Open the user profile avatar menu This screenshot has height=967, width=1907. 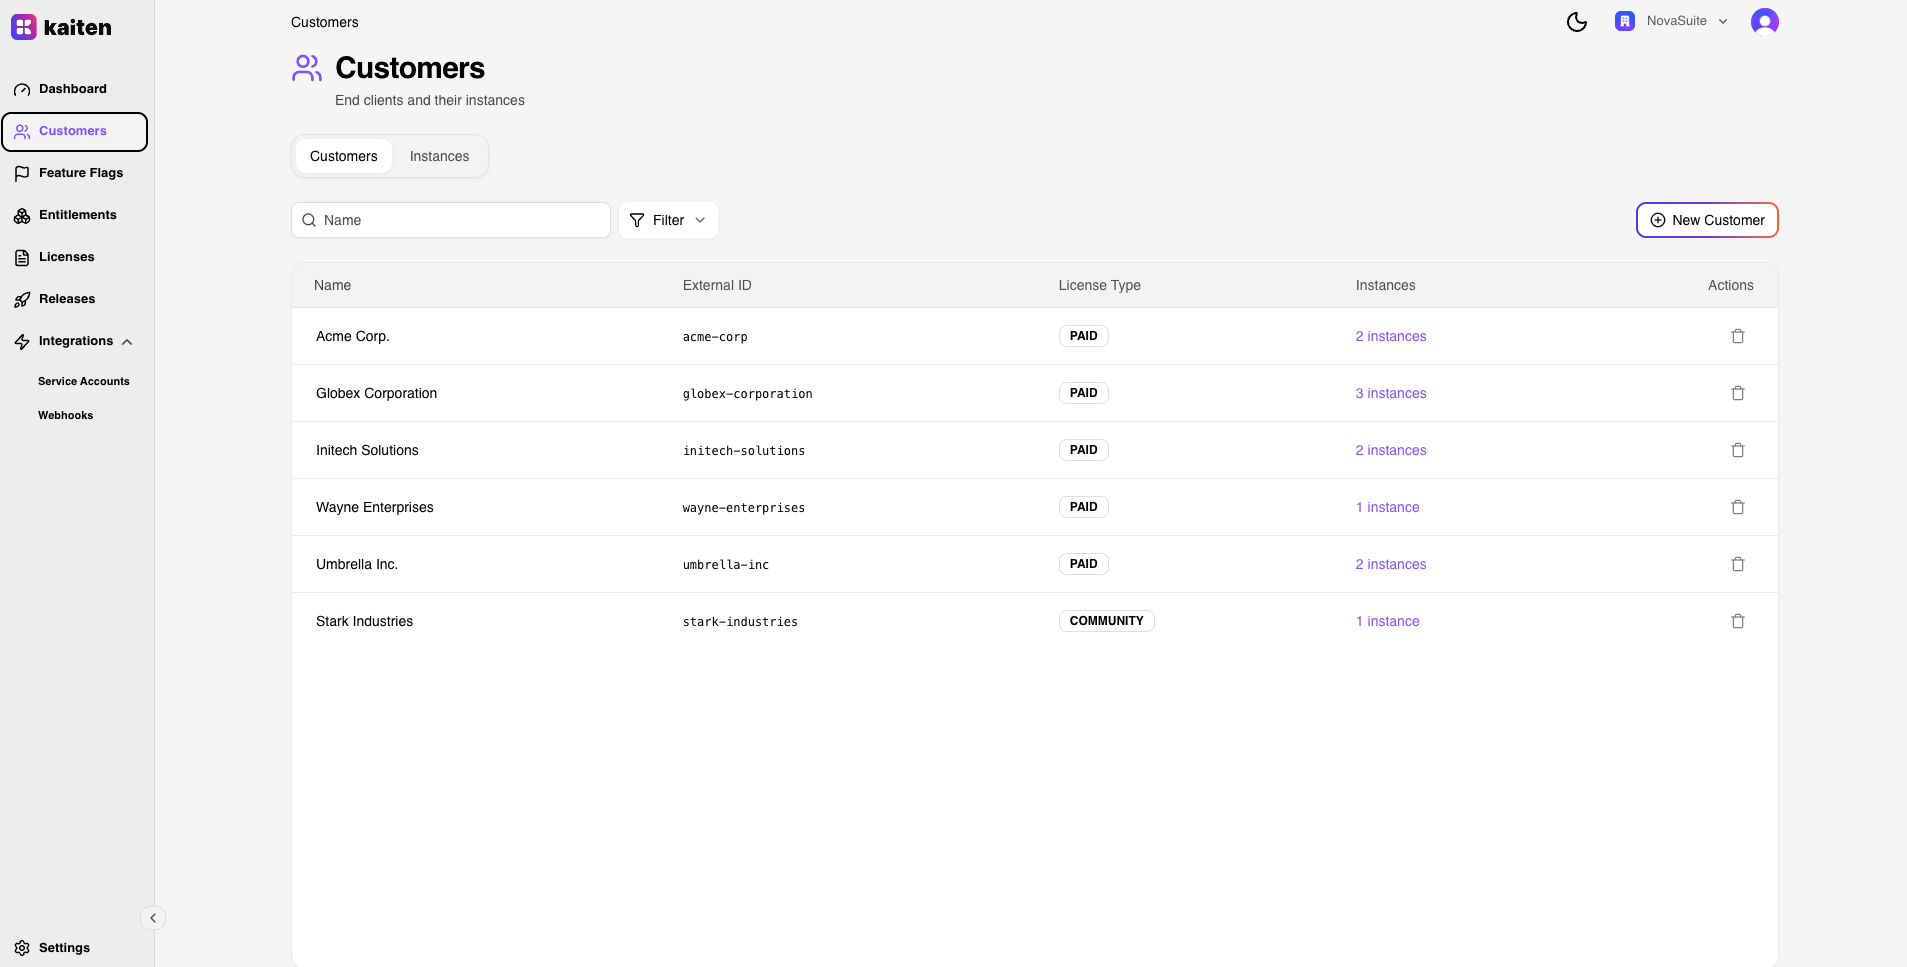1764,22
